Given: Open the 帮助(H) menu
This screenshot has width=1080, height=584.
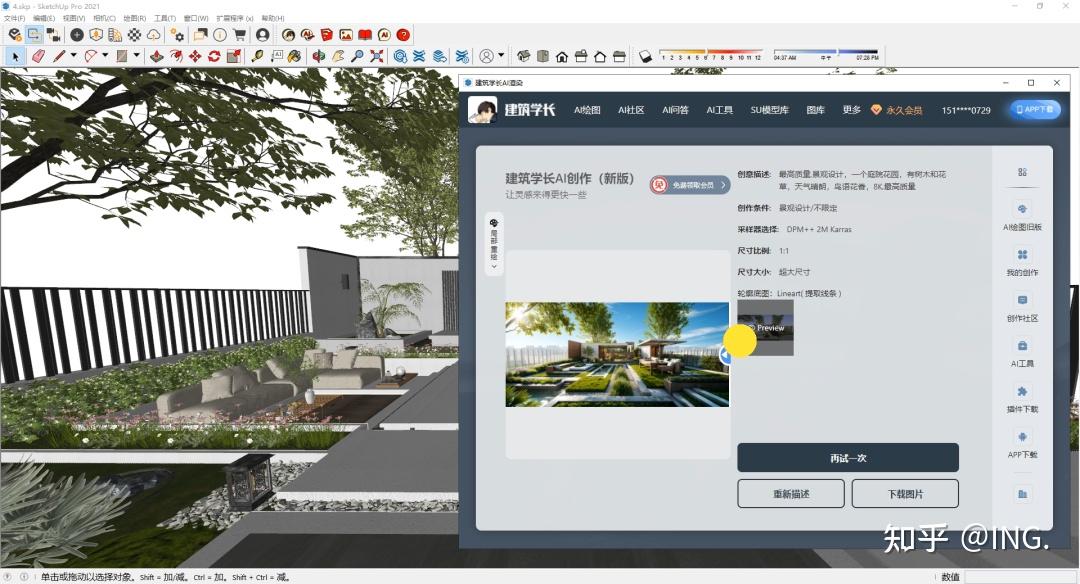Looking at the screenshot, I should coord(273,18).
